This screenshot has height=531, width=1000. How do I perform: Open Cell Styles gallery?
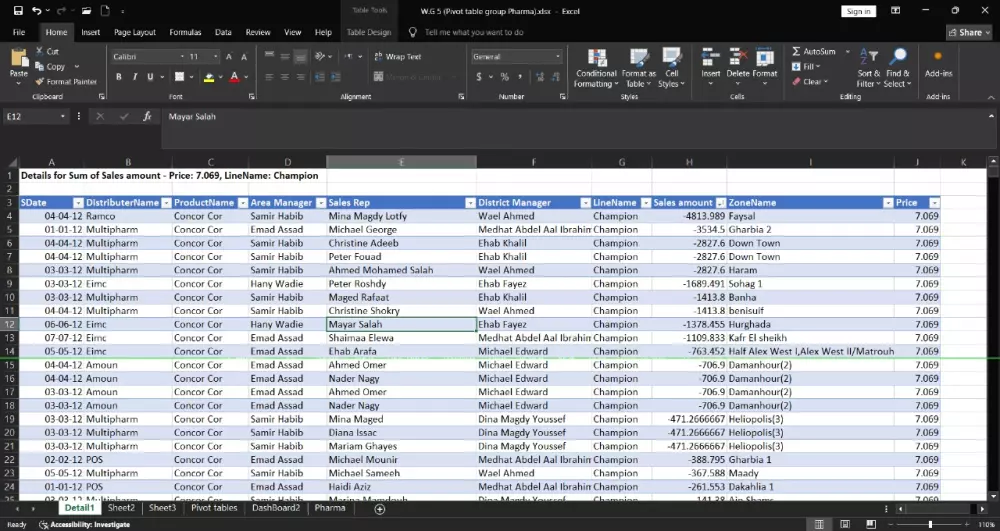tap(671, 68)
